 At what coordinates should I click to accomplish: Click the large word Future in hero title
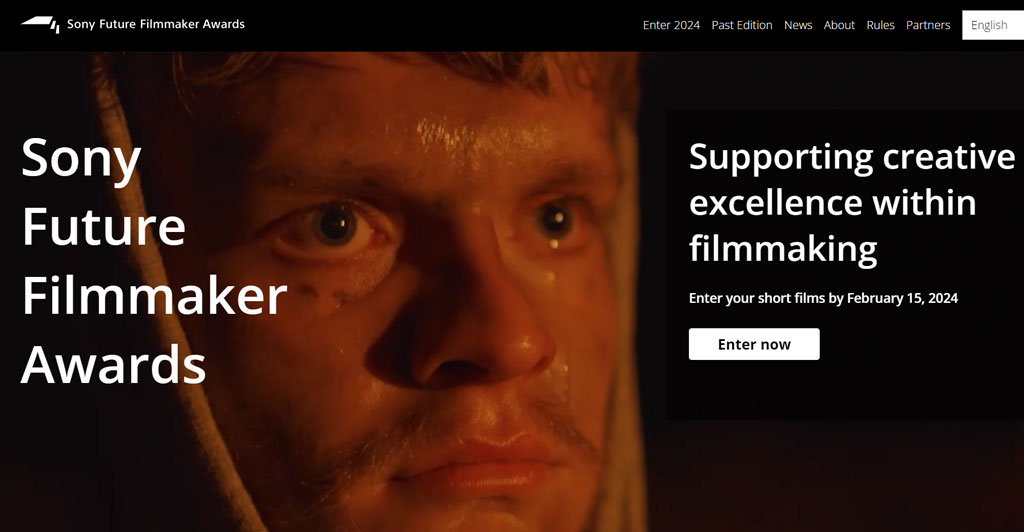coord(104,227)
